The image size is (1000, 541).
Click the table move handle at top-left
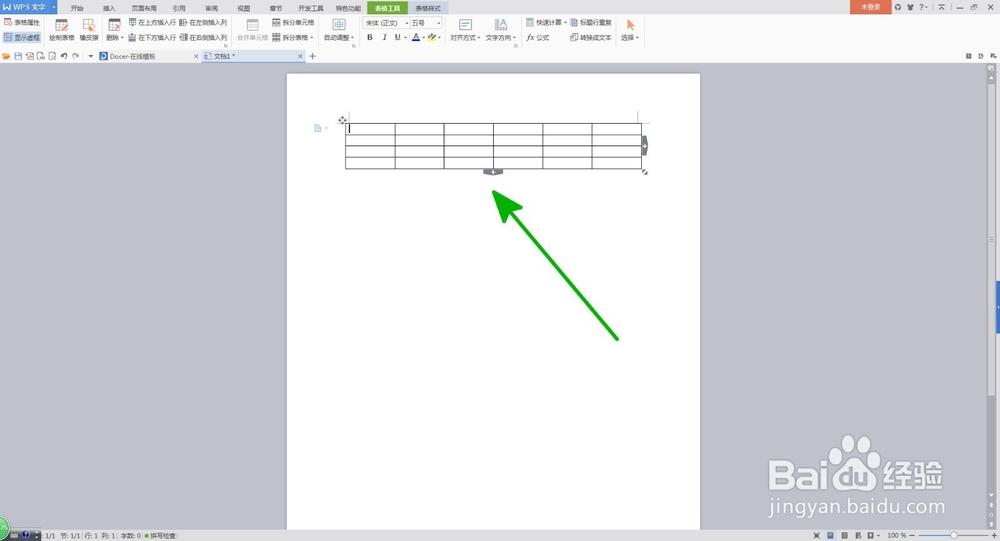point(342,120)
